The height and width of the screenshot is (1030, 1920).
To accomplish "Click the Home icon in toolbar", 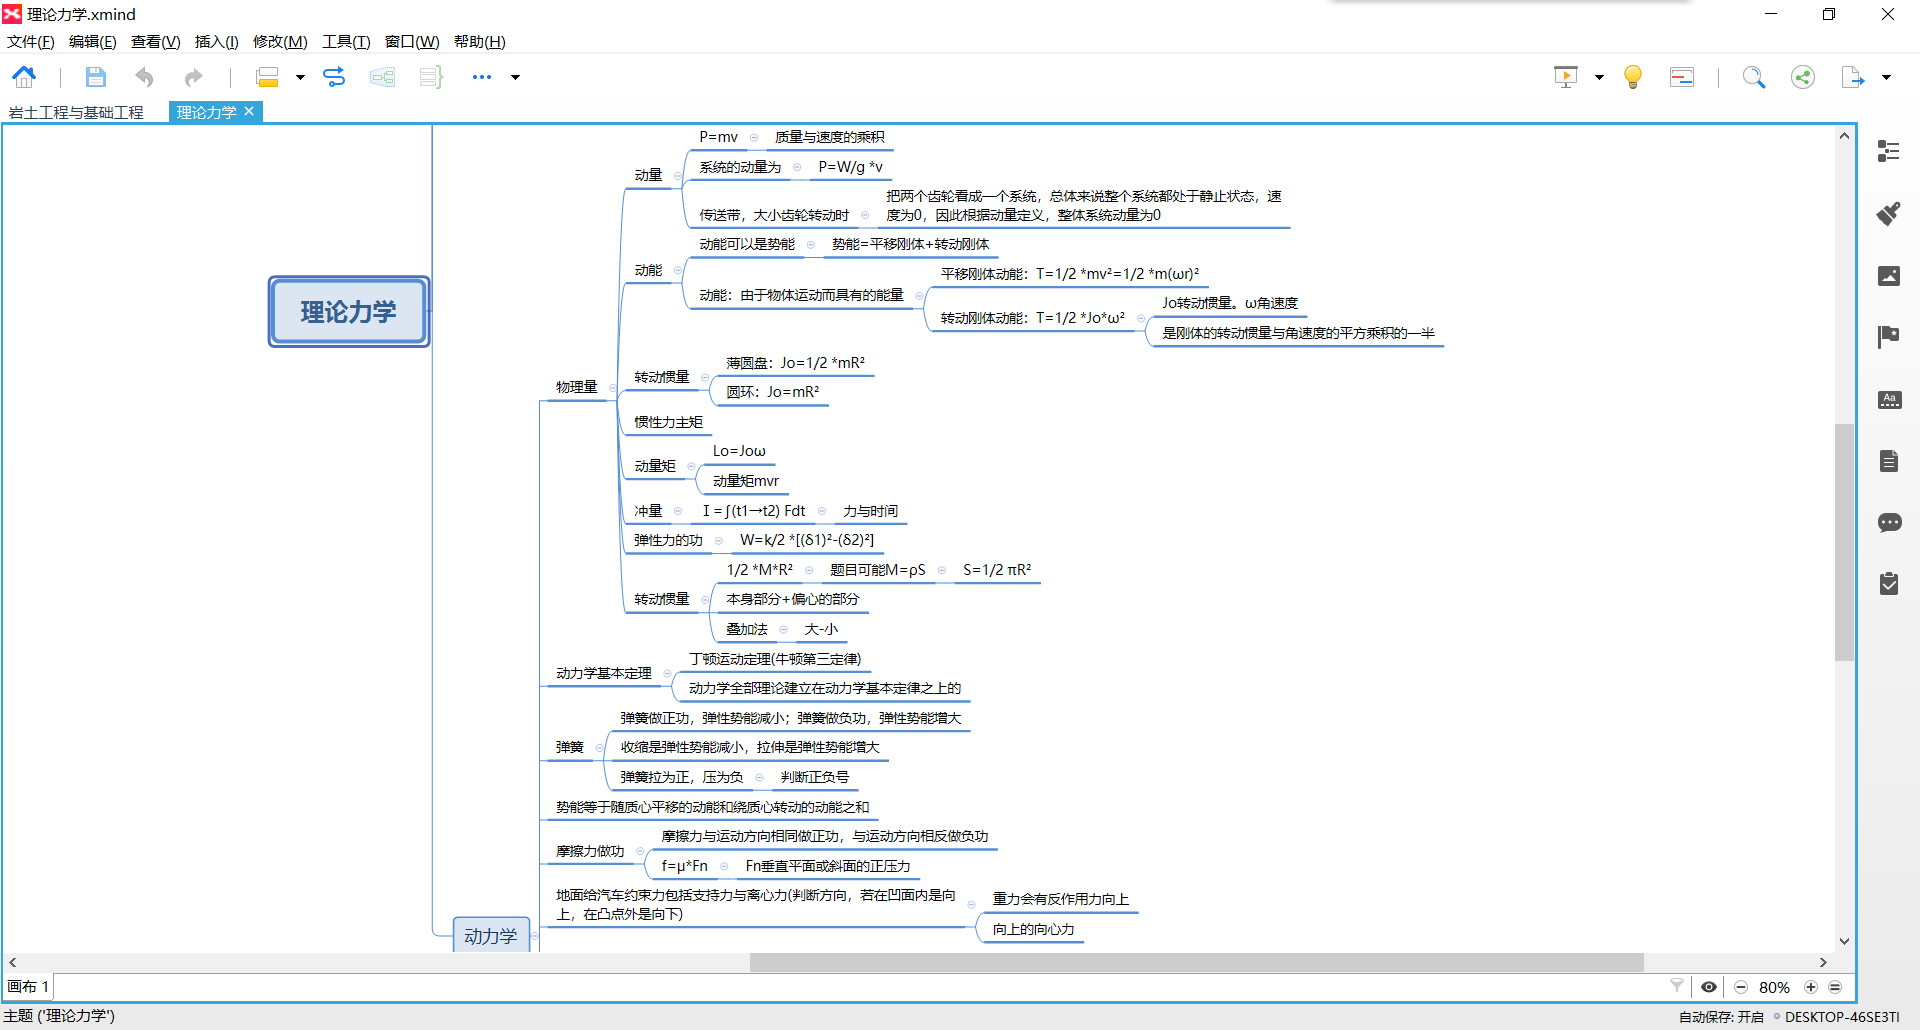I will coord(24,77).
